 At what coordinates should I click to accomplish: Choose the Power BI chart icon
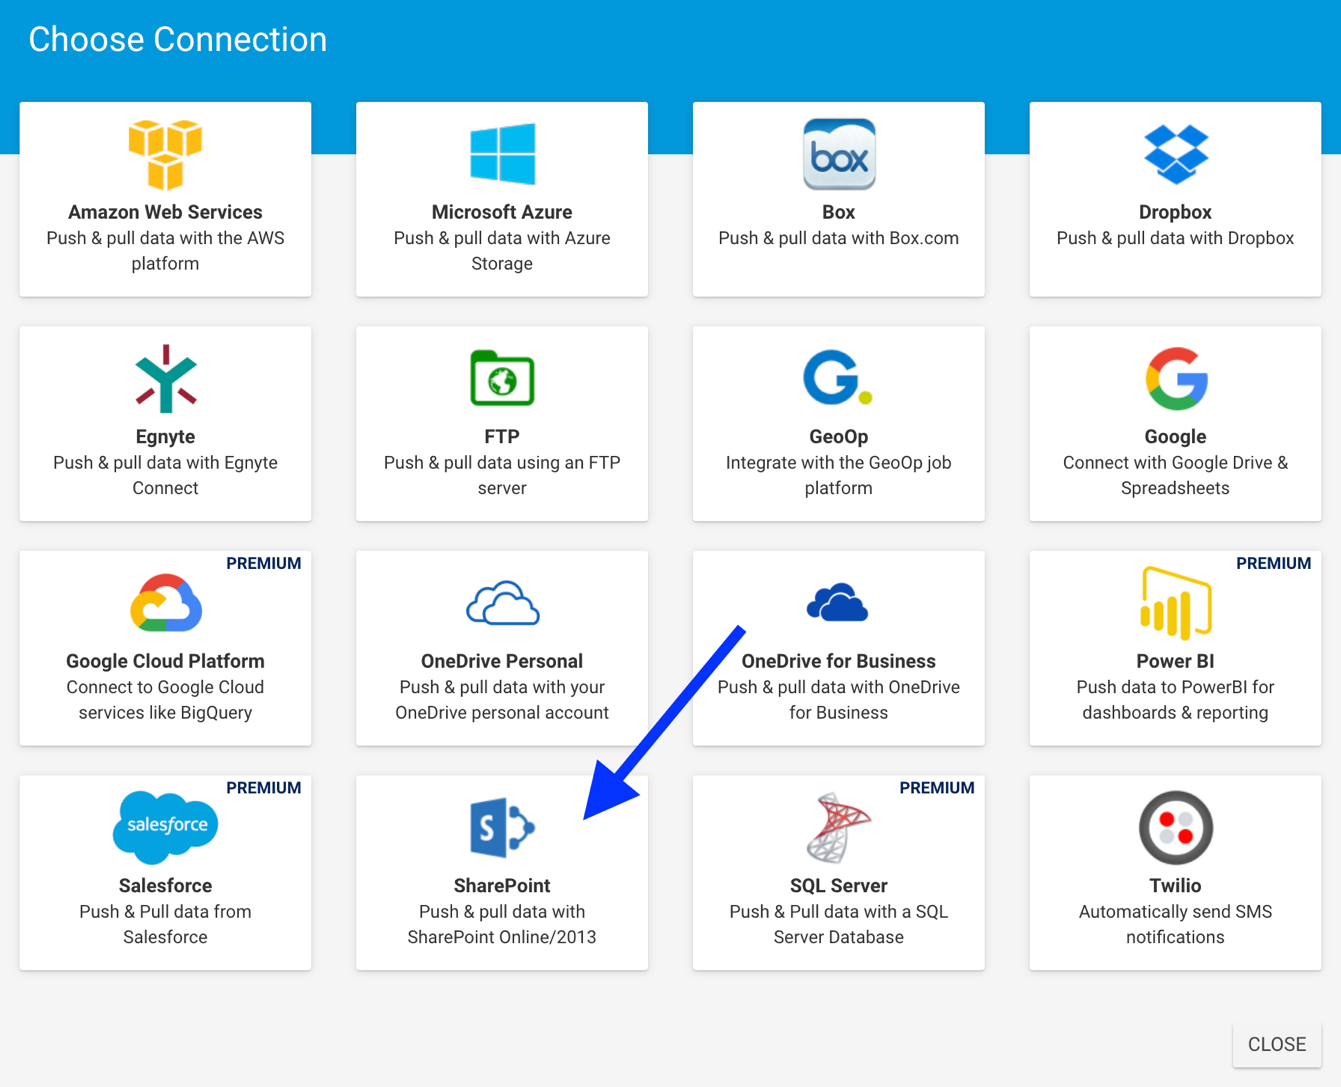click(1176, 603)
